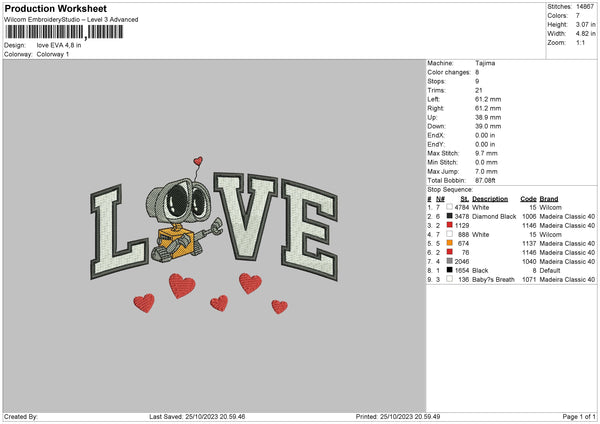Select the Diamond Black thread swatch
Screen dimensions: 600x424
(x=450, y=216)
